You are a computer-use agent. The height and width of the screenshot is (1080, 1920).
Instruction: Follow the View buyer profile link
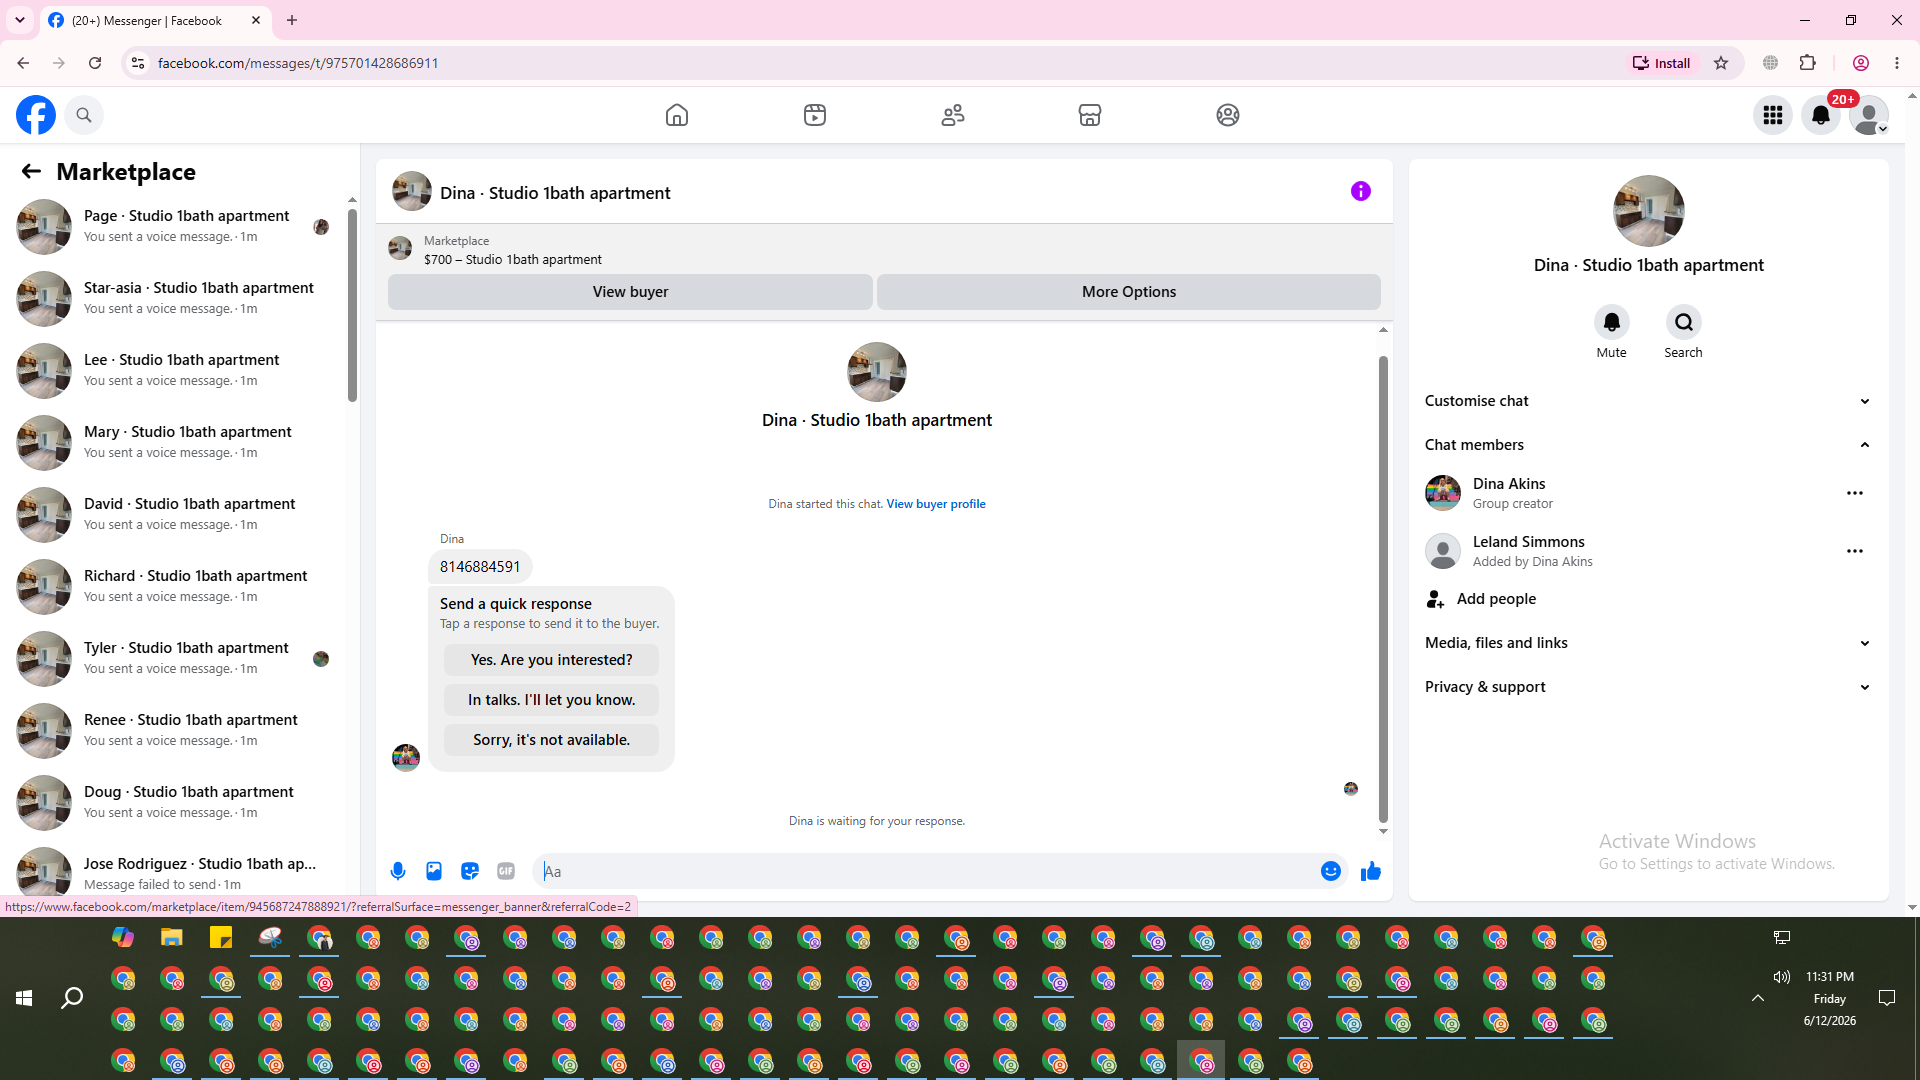point(936,504)
